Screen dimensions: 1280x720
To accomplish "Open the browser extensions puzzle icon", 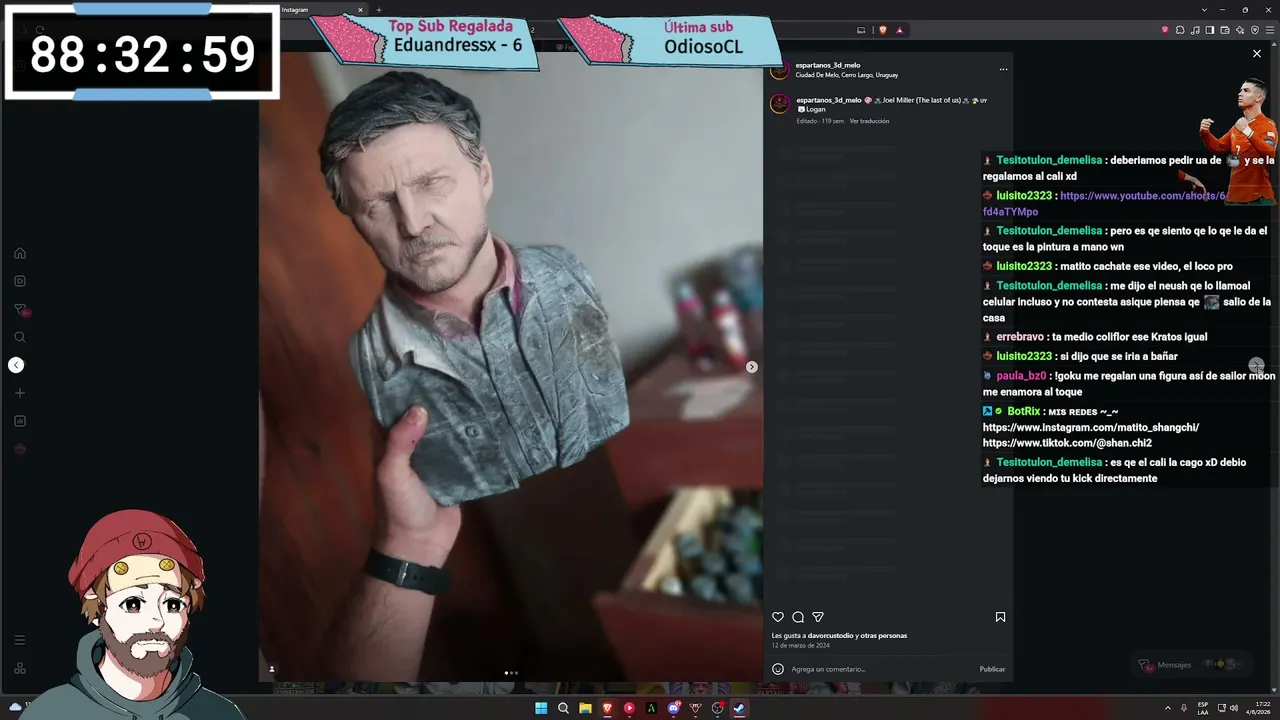I will click(x=1180, y=30).
